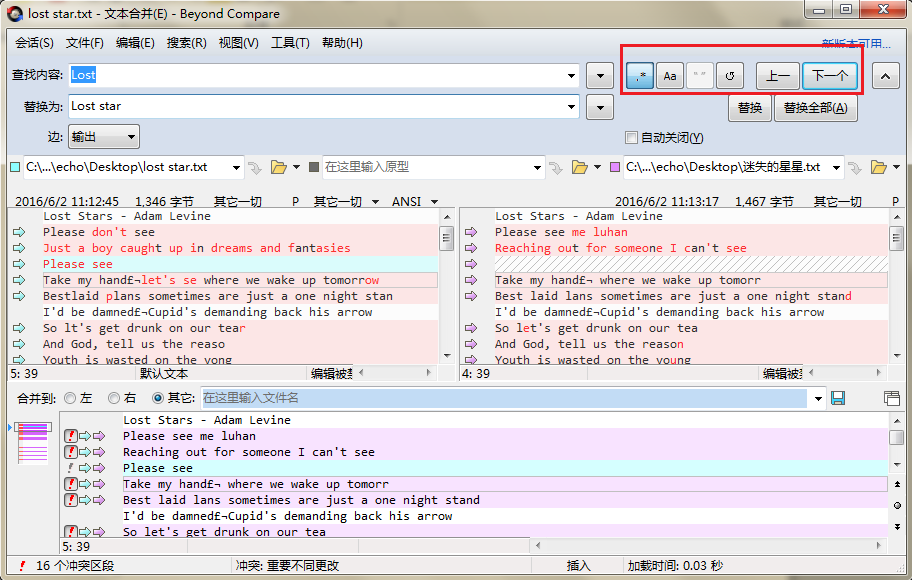Click the left pane browse folder icon
Viewport: 912px width, 580px height.
tap(279, 168)
